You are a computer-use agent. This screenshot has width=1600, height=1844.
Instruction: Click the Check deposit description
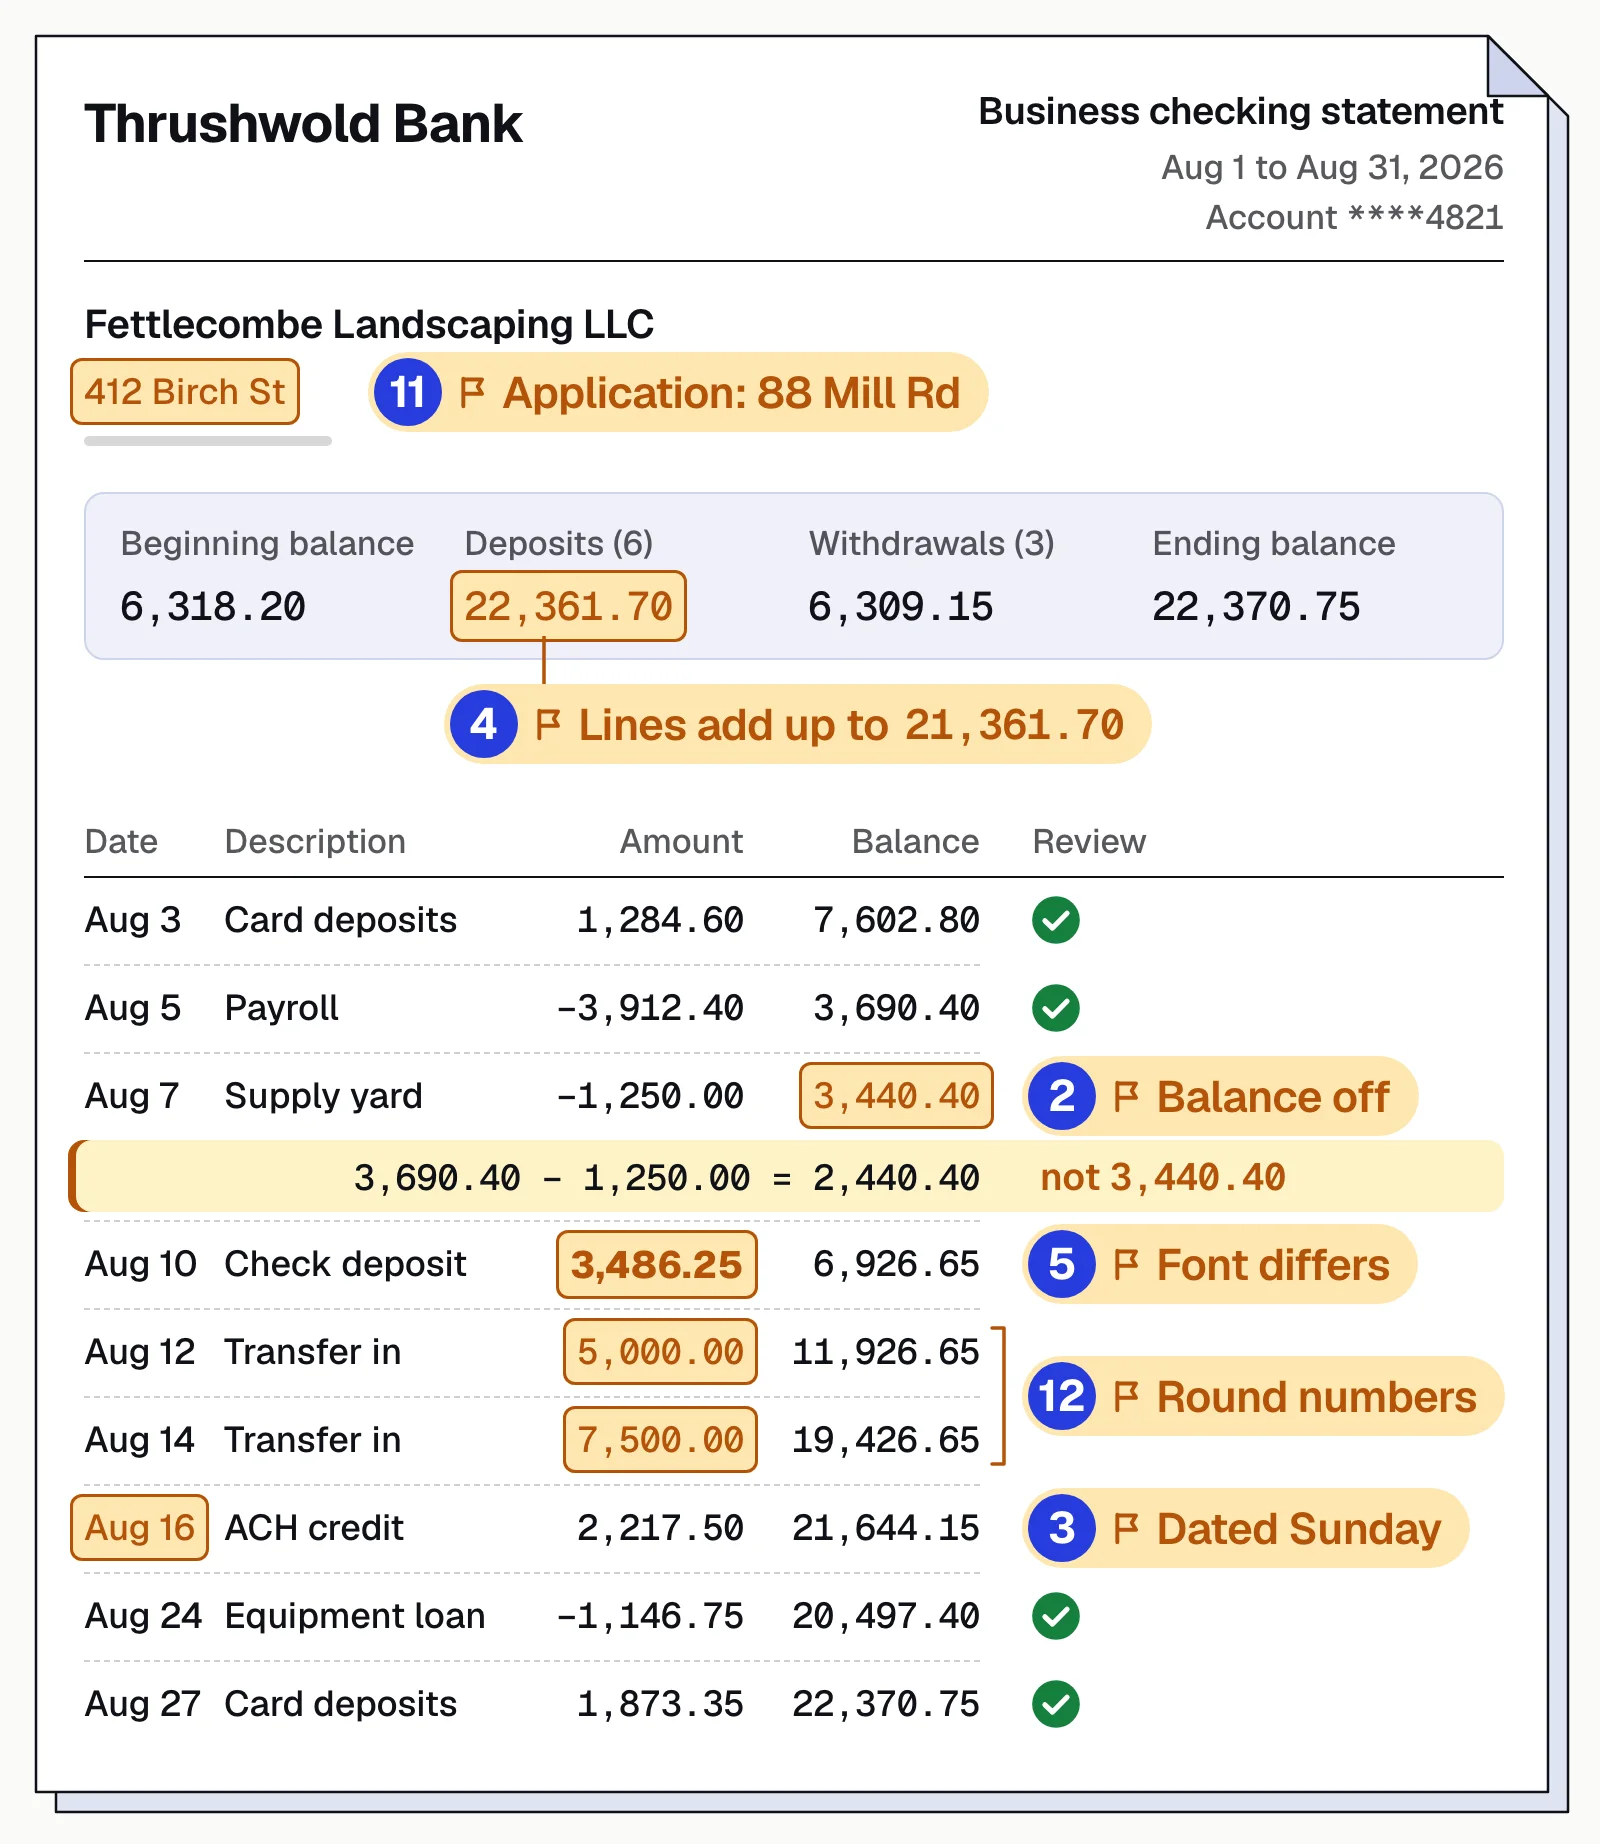(x=345, y=1264)
